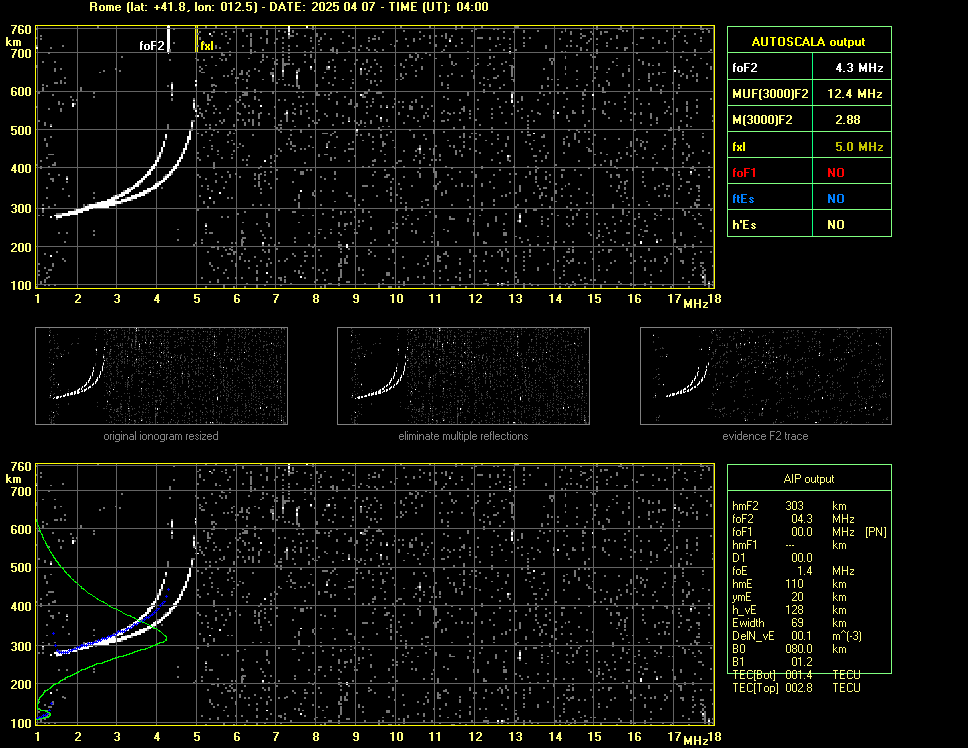Click the 'original ionogram resized' thumbnail
968x748 pixels.
161,376
